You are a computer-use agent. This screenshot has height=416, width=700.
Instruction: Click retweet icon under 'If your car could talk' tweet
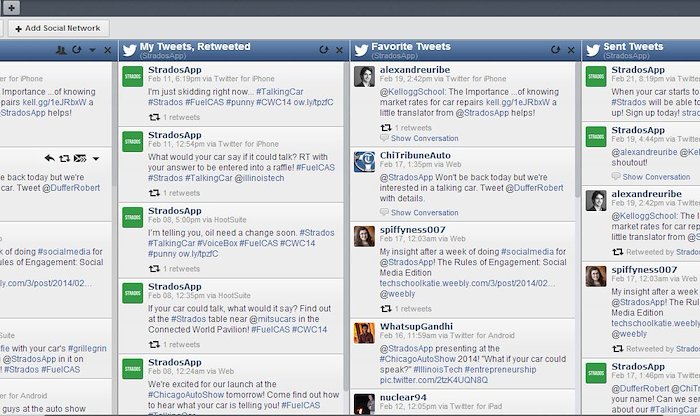tap(154, 345)
